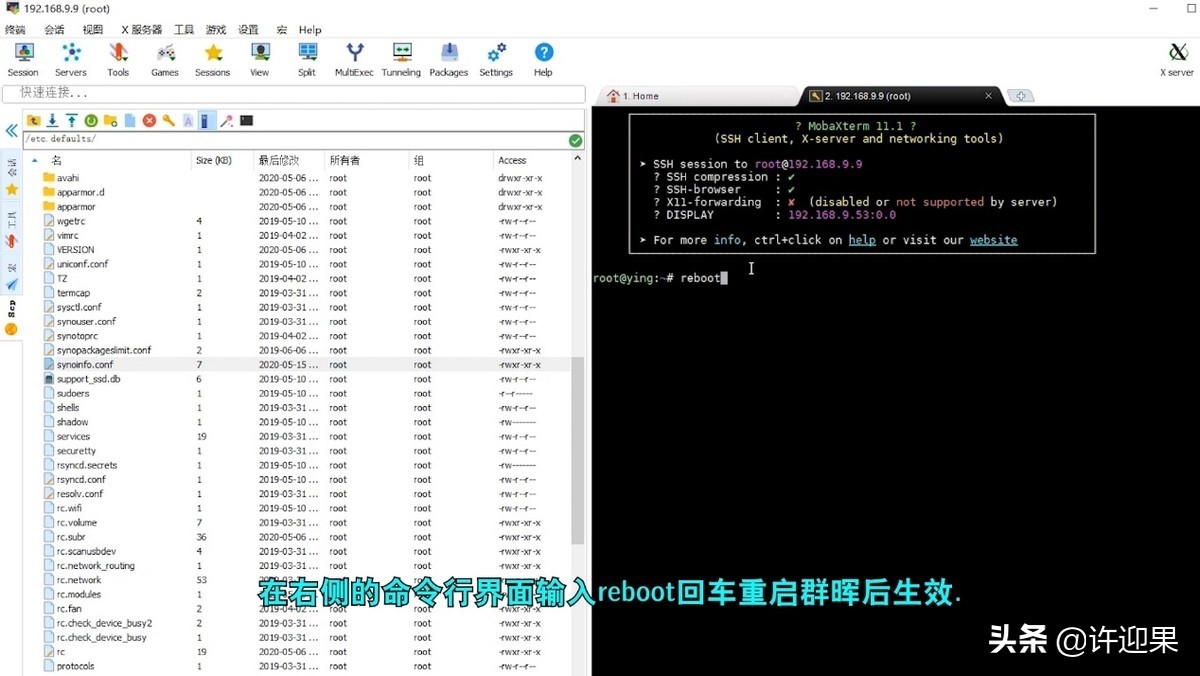Open the Tunneling toolbar icon
Screen dimensions: 1200x676
[401, 59]
